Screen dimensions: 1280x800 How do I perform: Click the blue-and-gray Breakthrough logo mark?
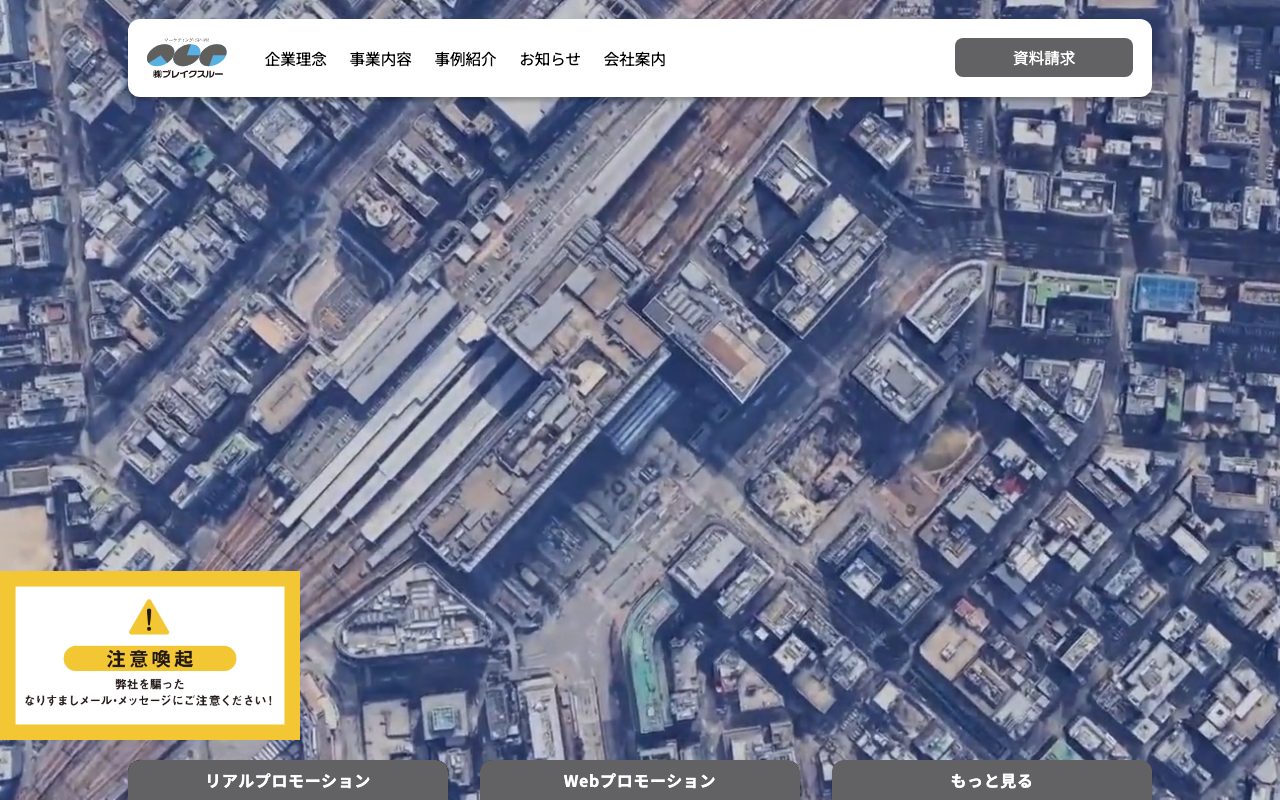187,54
